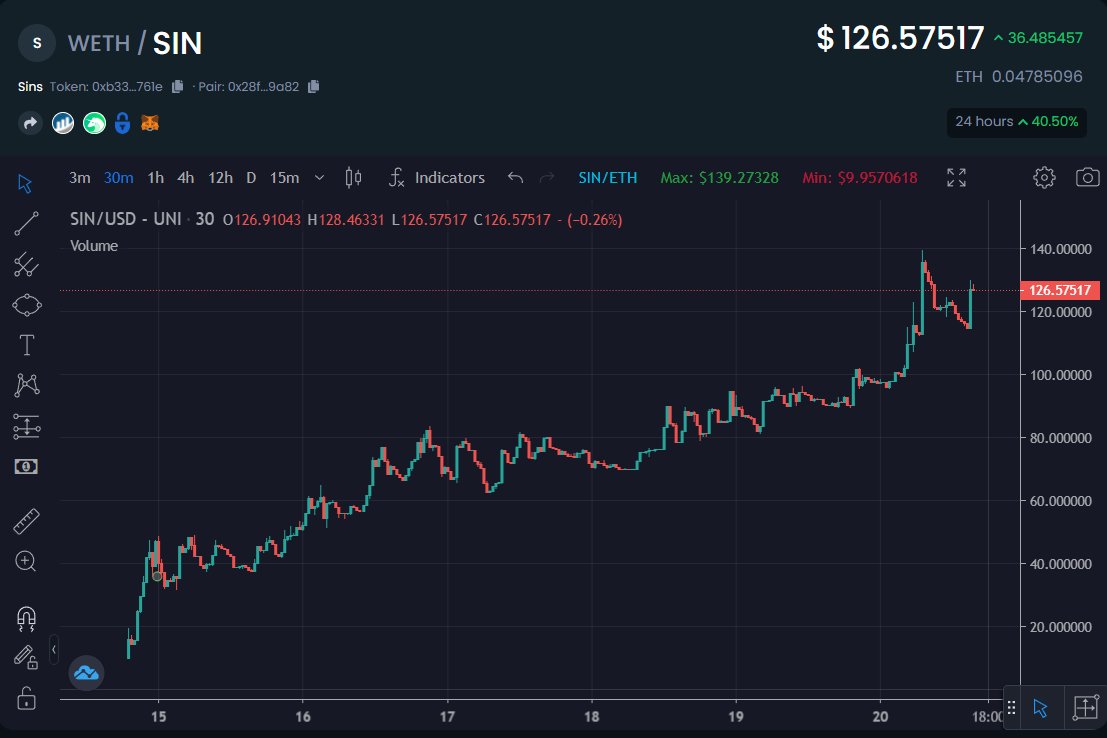1107x738 pixels.
Task: Switch to 15m timeframe
Action: pyautogui.click(x=285, y=178)
